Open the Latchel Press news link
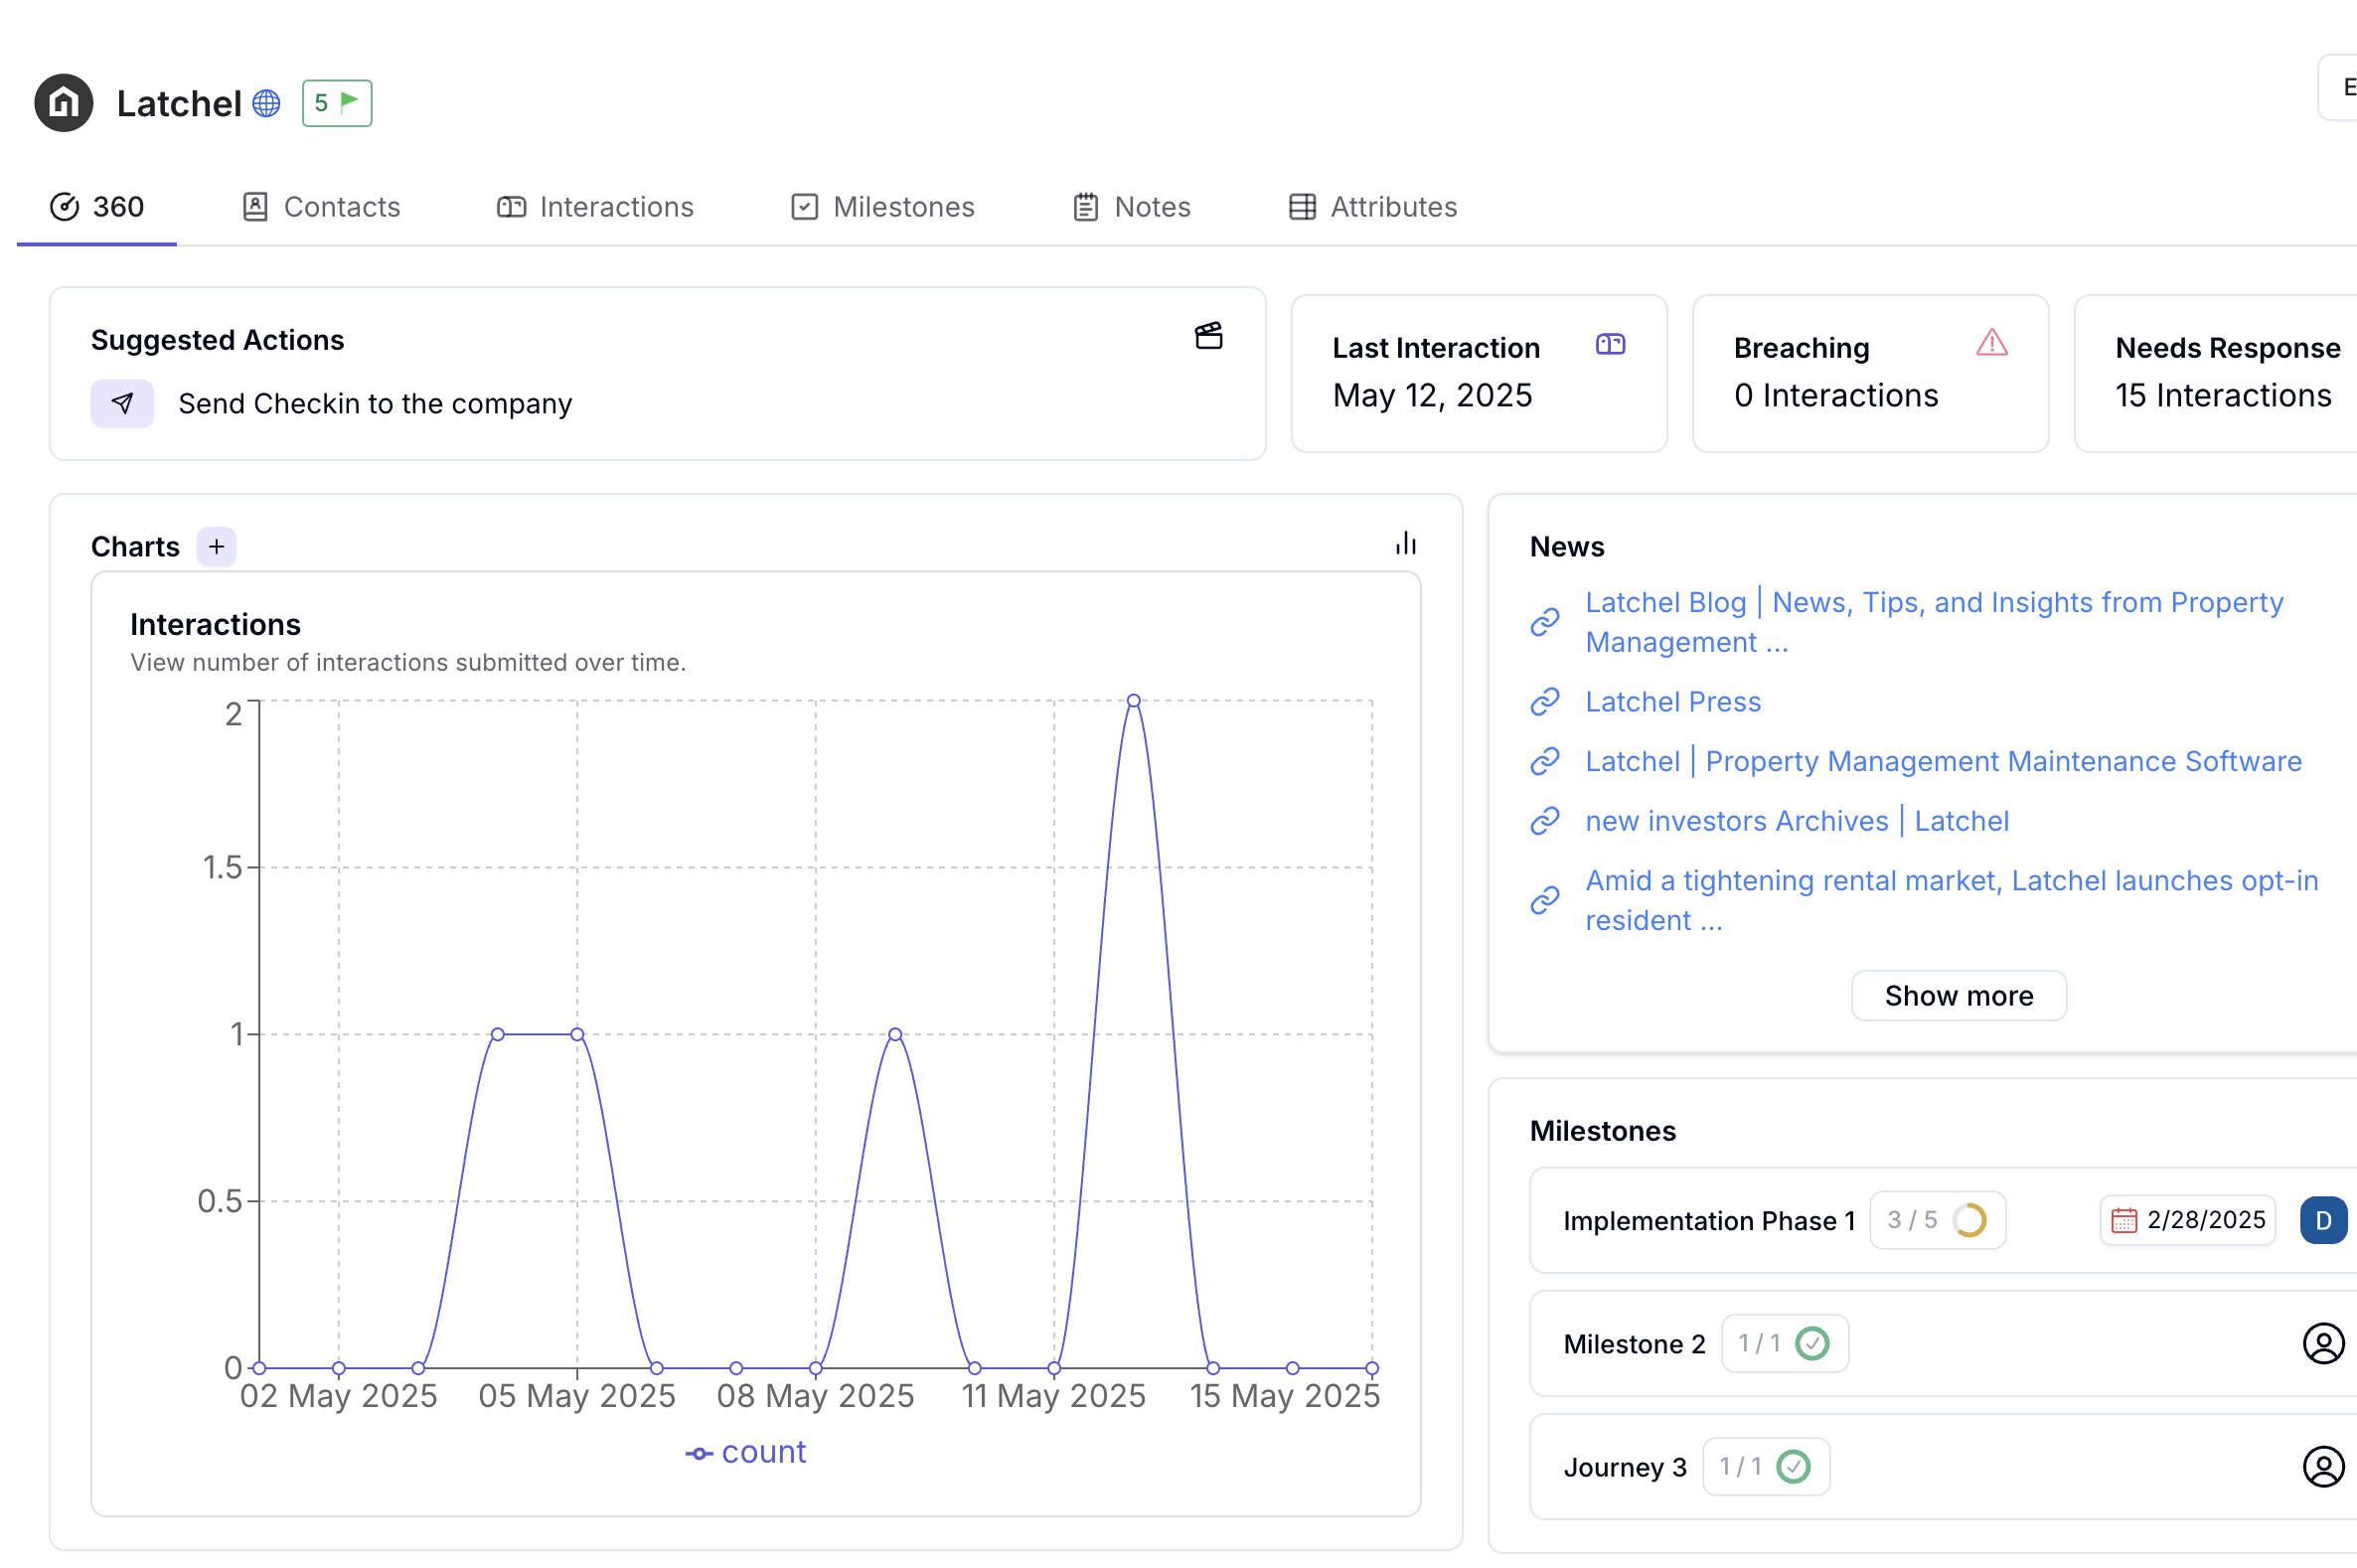2357x1568 pixels. click(1672, 702)
